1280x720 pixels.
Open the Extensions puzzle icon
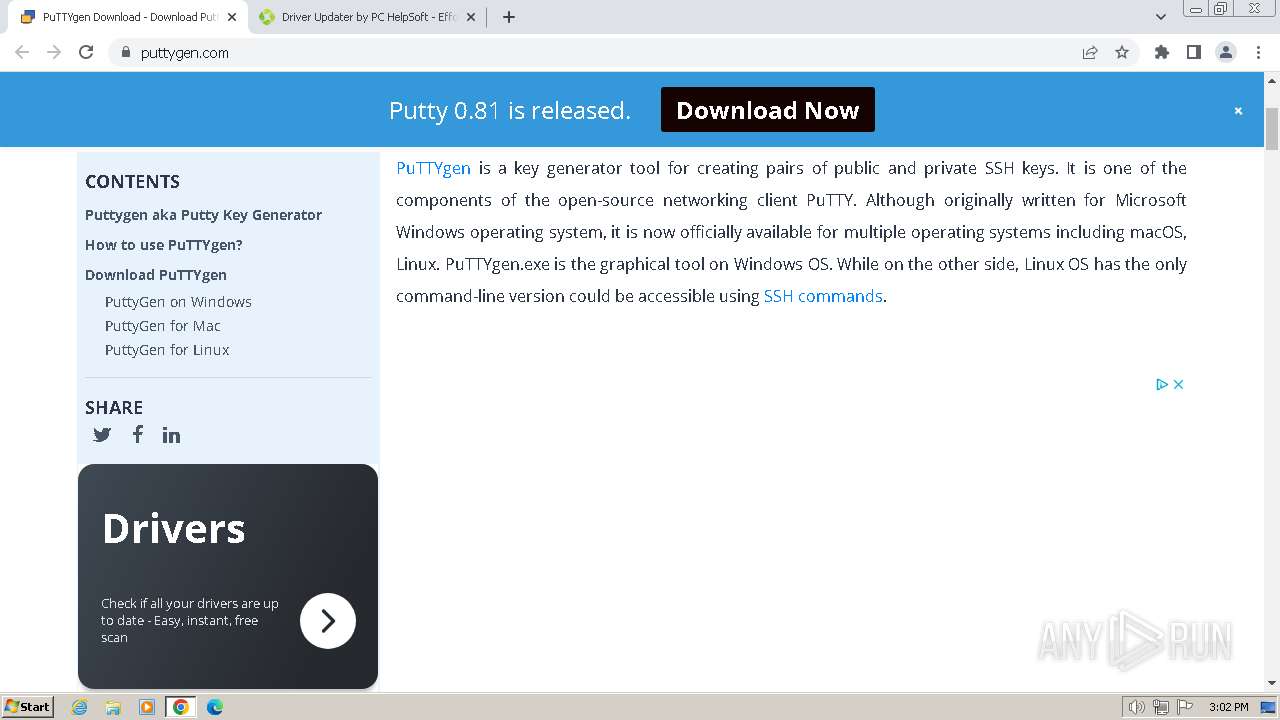[1161, 52]
